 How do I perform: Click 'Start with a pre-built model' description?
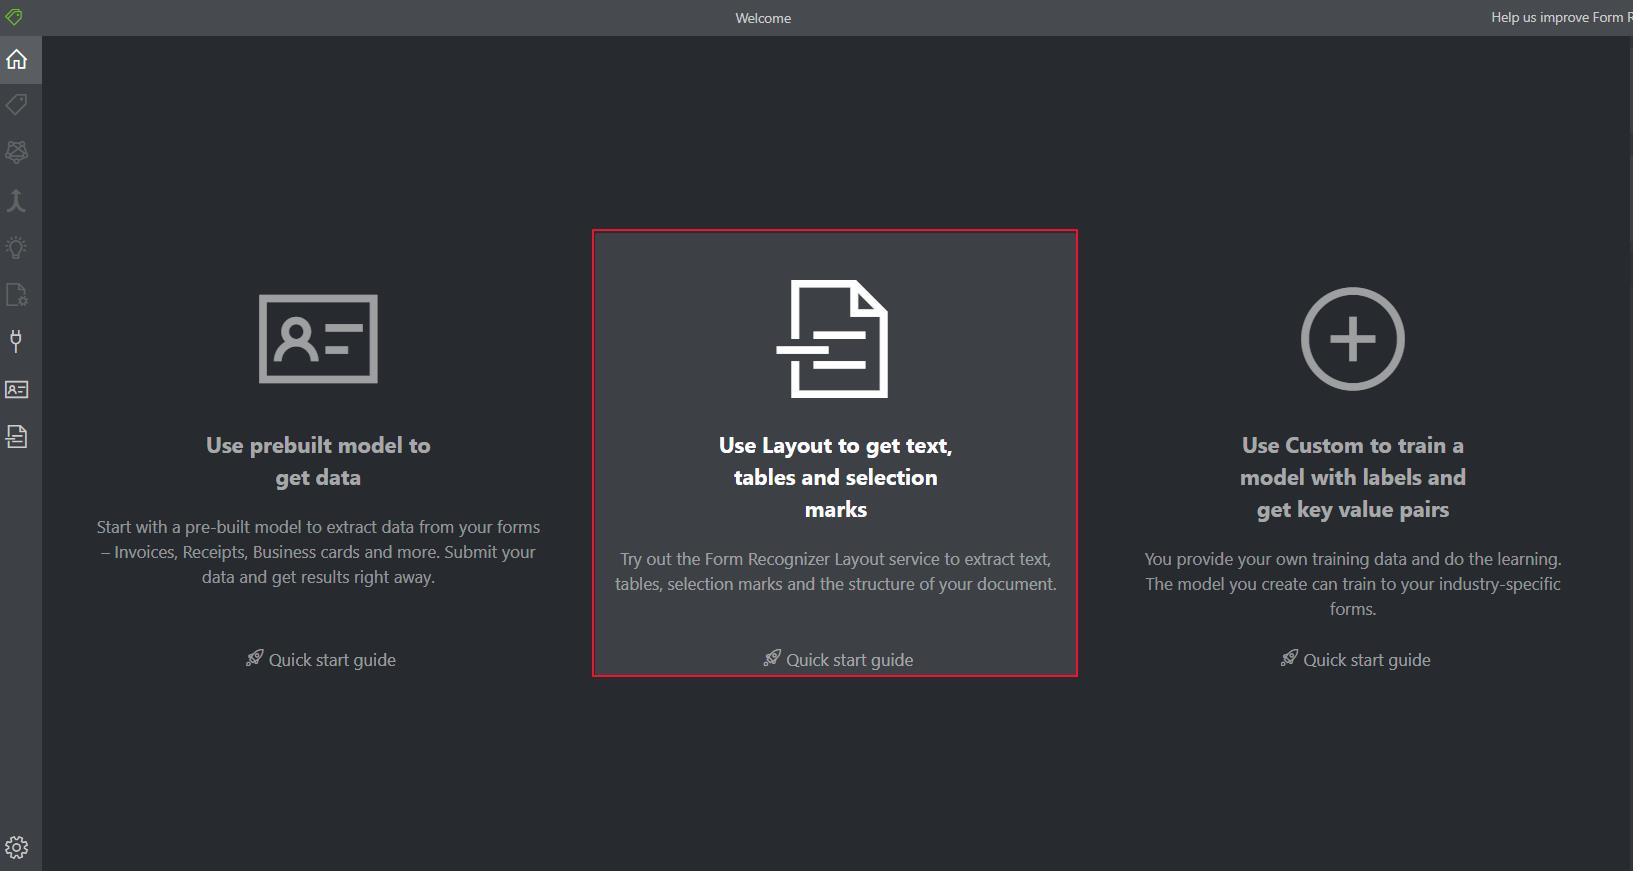[x=318, y=552]
